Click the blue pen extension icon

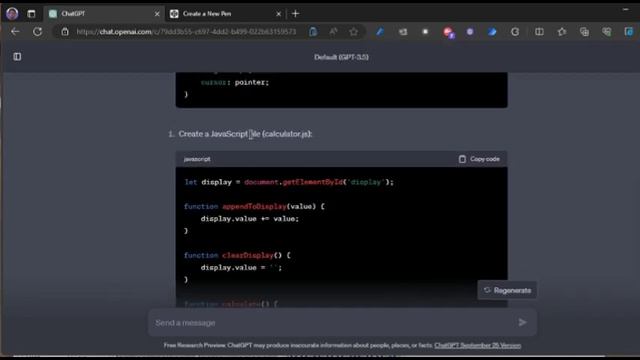[380, 31]
